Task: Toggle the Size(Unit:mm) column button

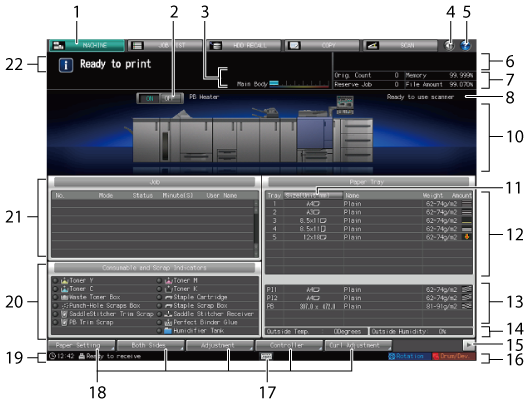Action: [x=313, y=195]
